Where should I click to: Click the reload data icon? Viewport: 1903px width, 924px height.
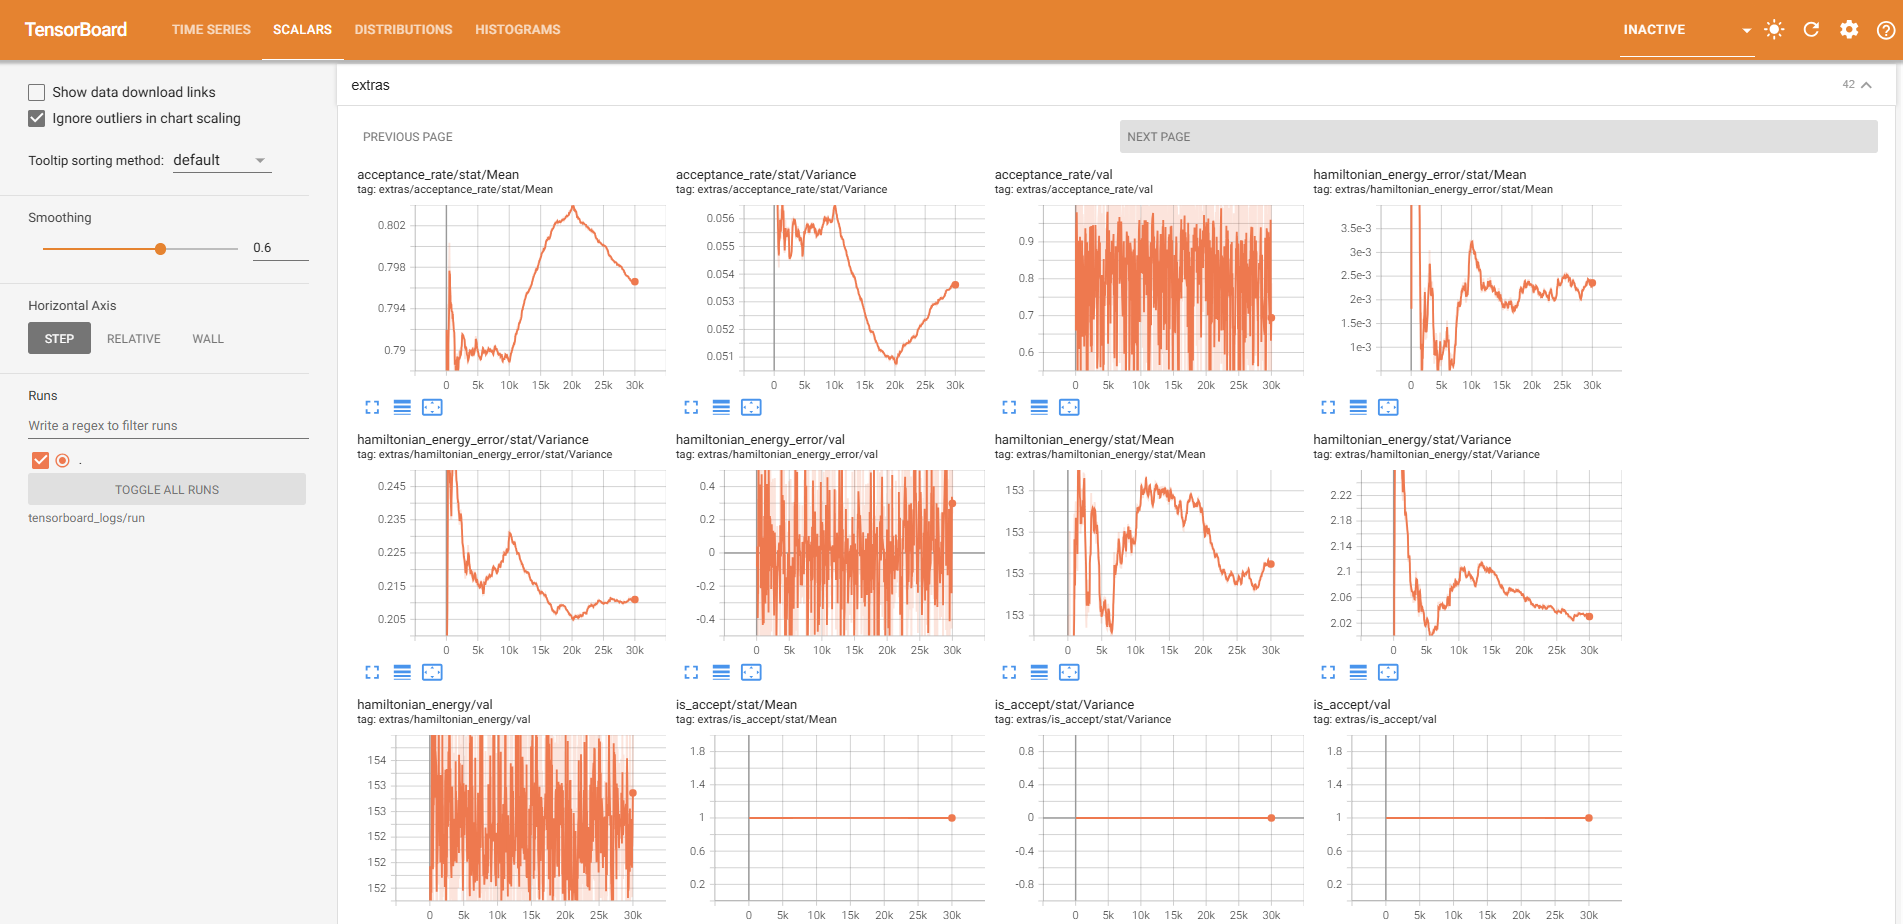(x=1811, y=30)
